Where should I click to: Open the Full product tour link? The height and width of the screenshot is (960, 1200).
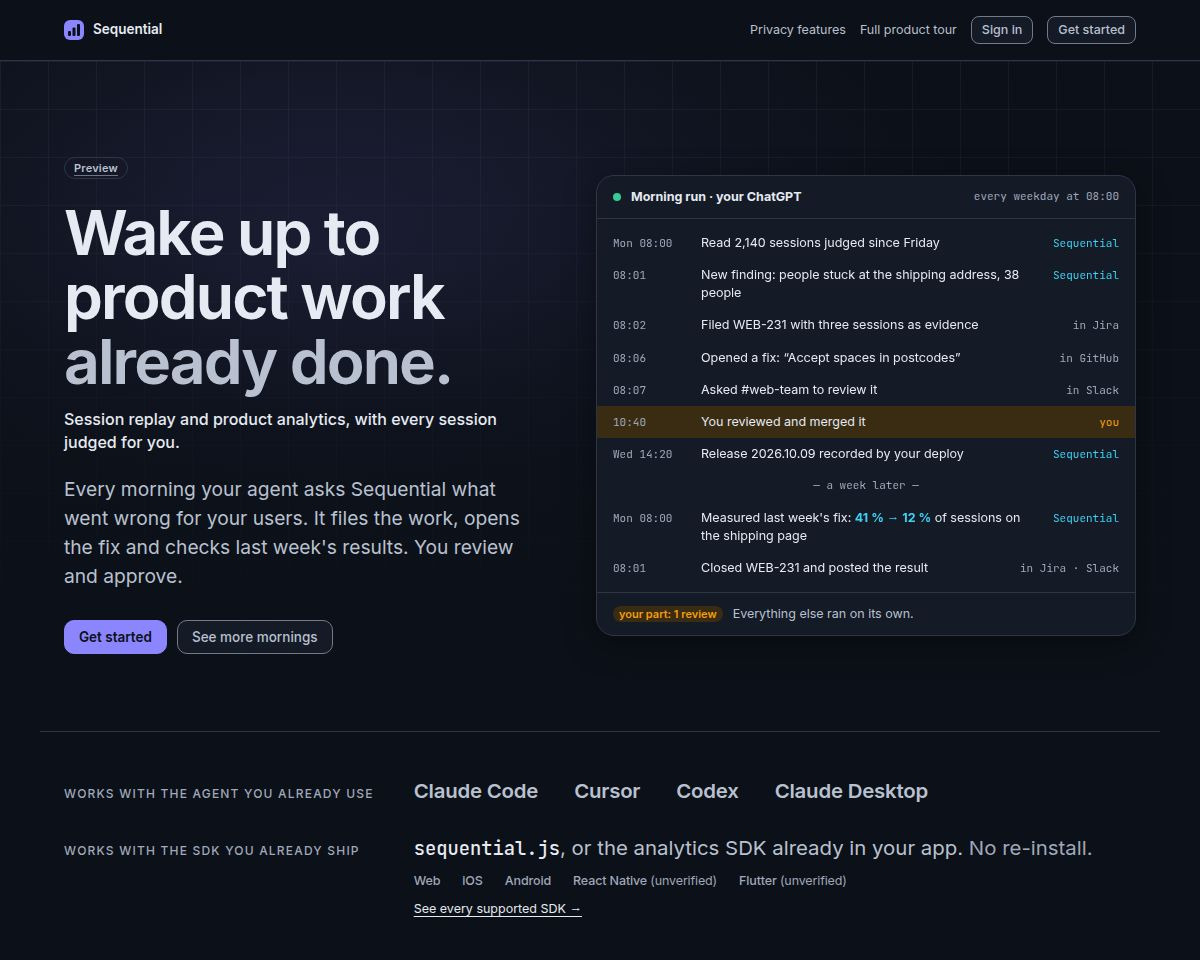[908, 30]
